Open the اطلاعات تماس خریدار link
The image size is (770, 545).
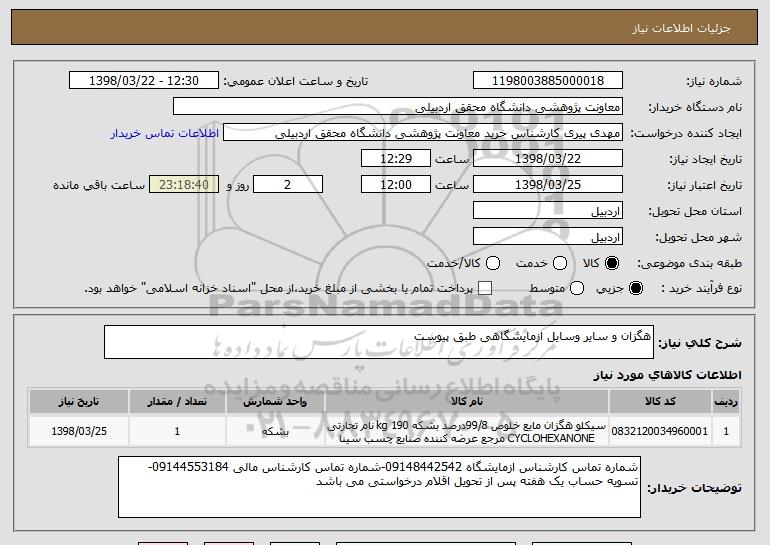[165, 134]
